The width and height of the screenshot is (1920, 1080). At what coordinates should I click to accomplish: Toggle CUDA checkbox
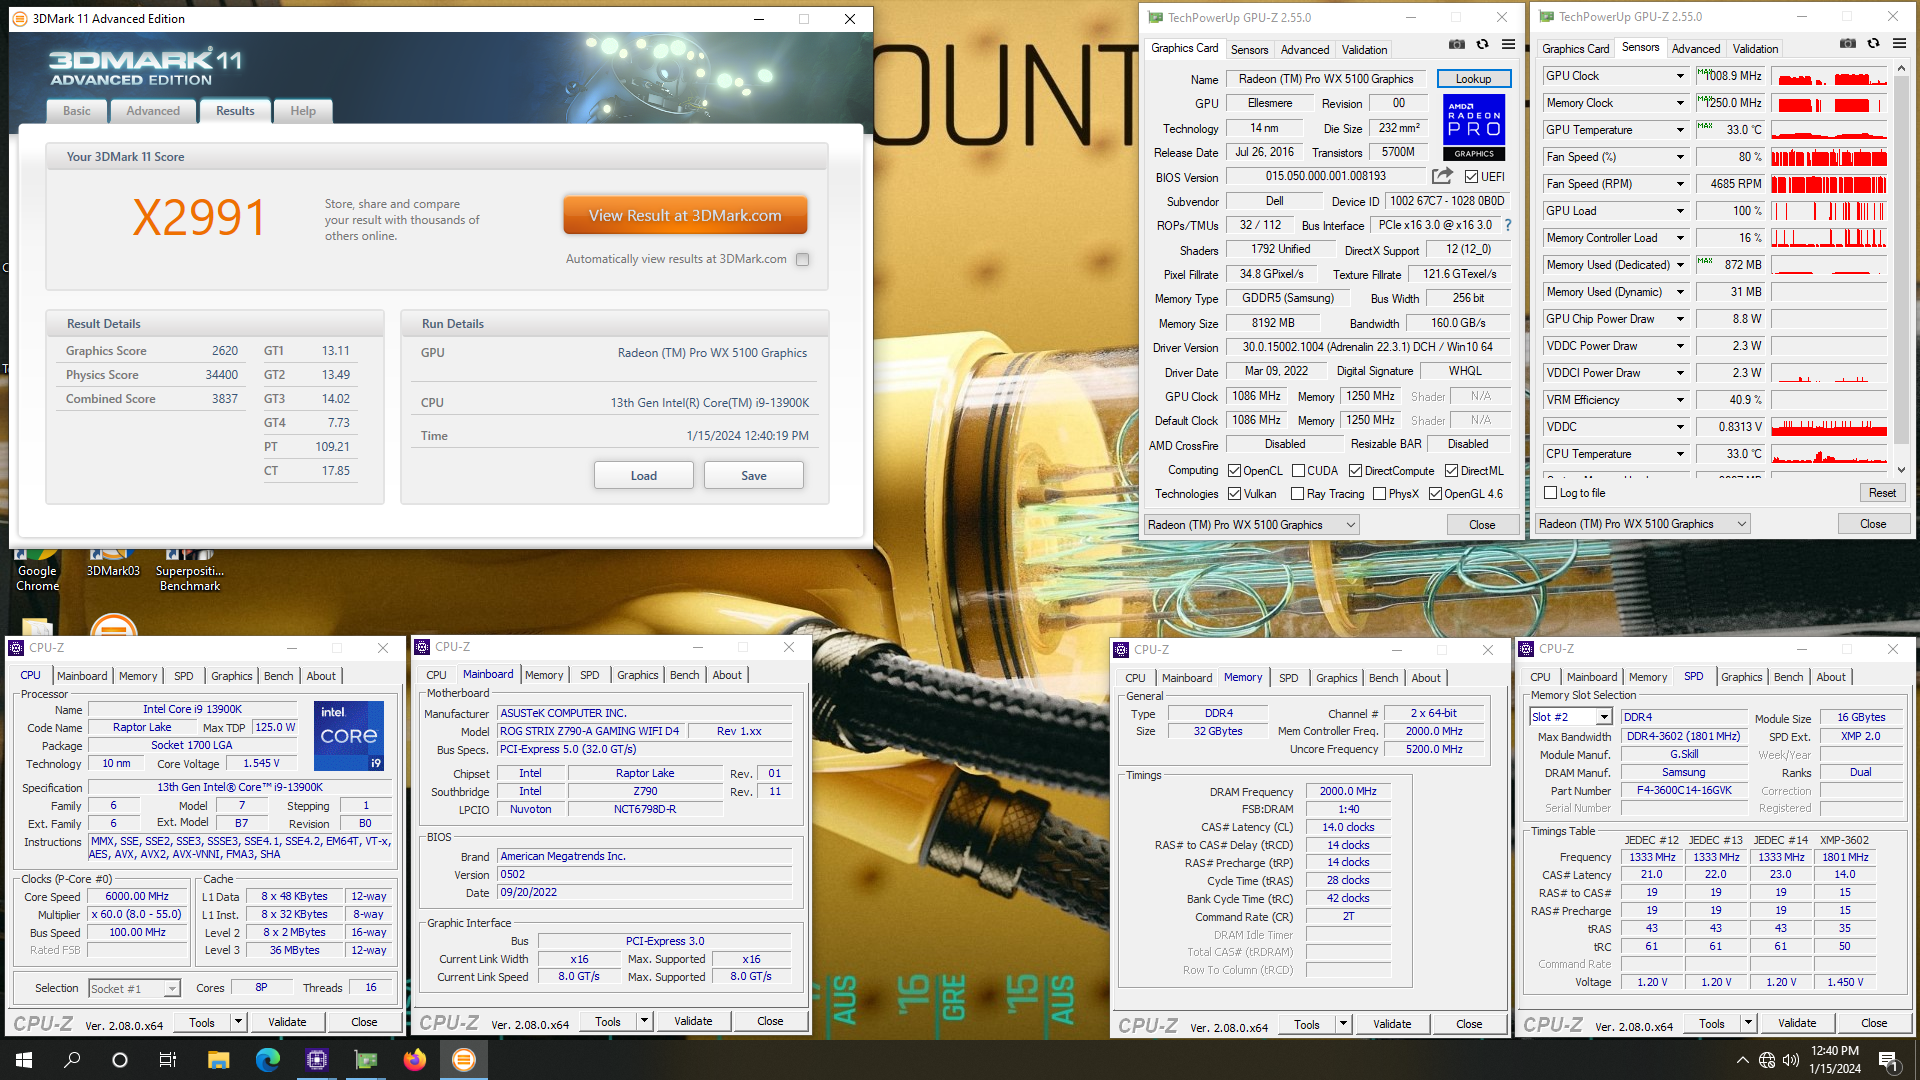pyautogui.click(x=1298, y=471)
